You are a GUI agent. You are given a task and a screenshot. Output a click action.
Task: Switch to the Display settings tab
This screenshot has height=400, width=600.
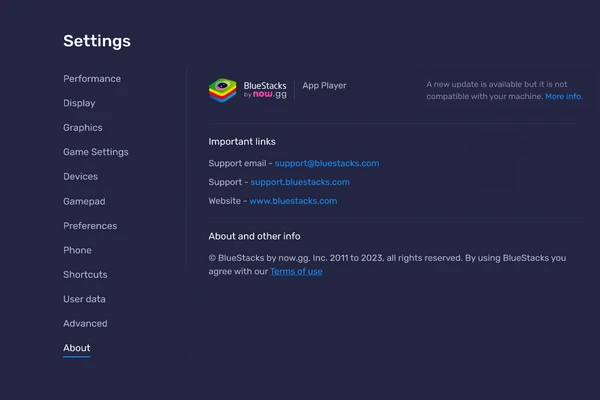click(x=79, y=103)
